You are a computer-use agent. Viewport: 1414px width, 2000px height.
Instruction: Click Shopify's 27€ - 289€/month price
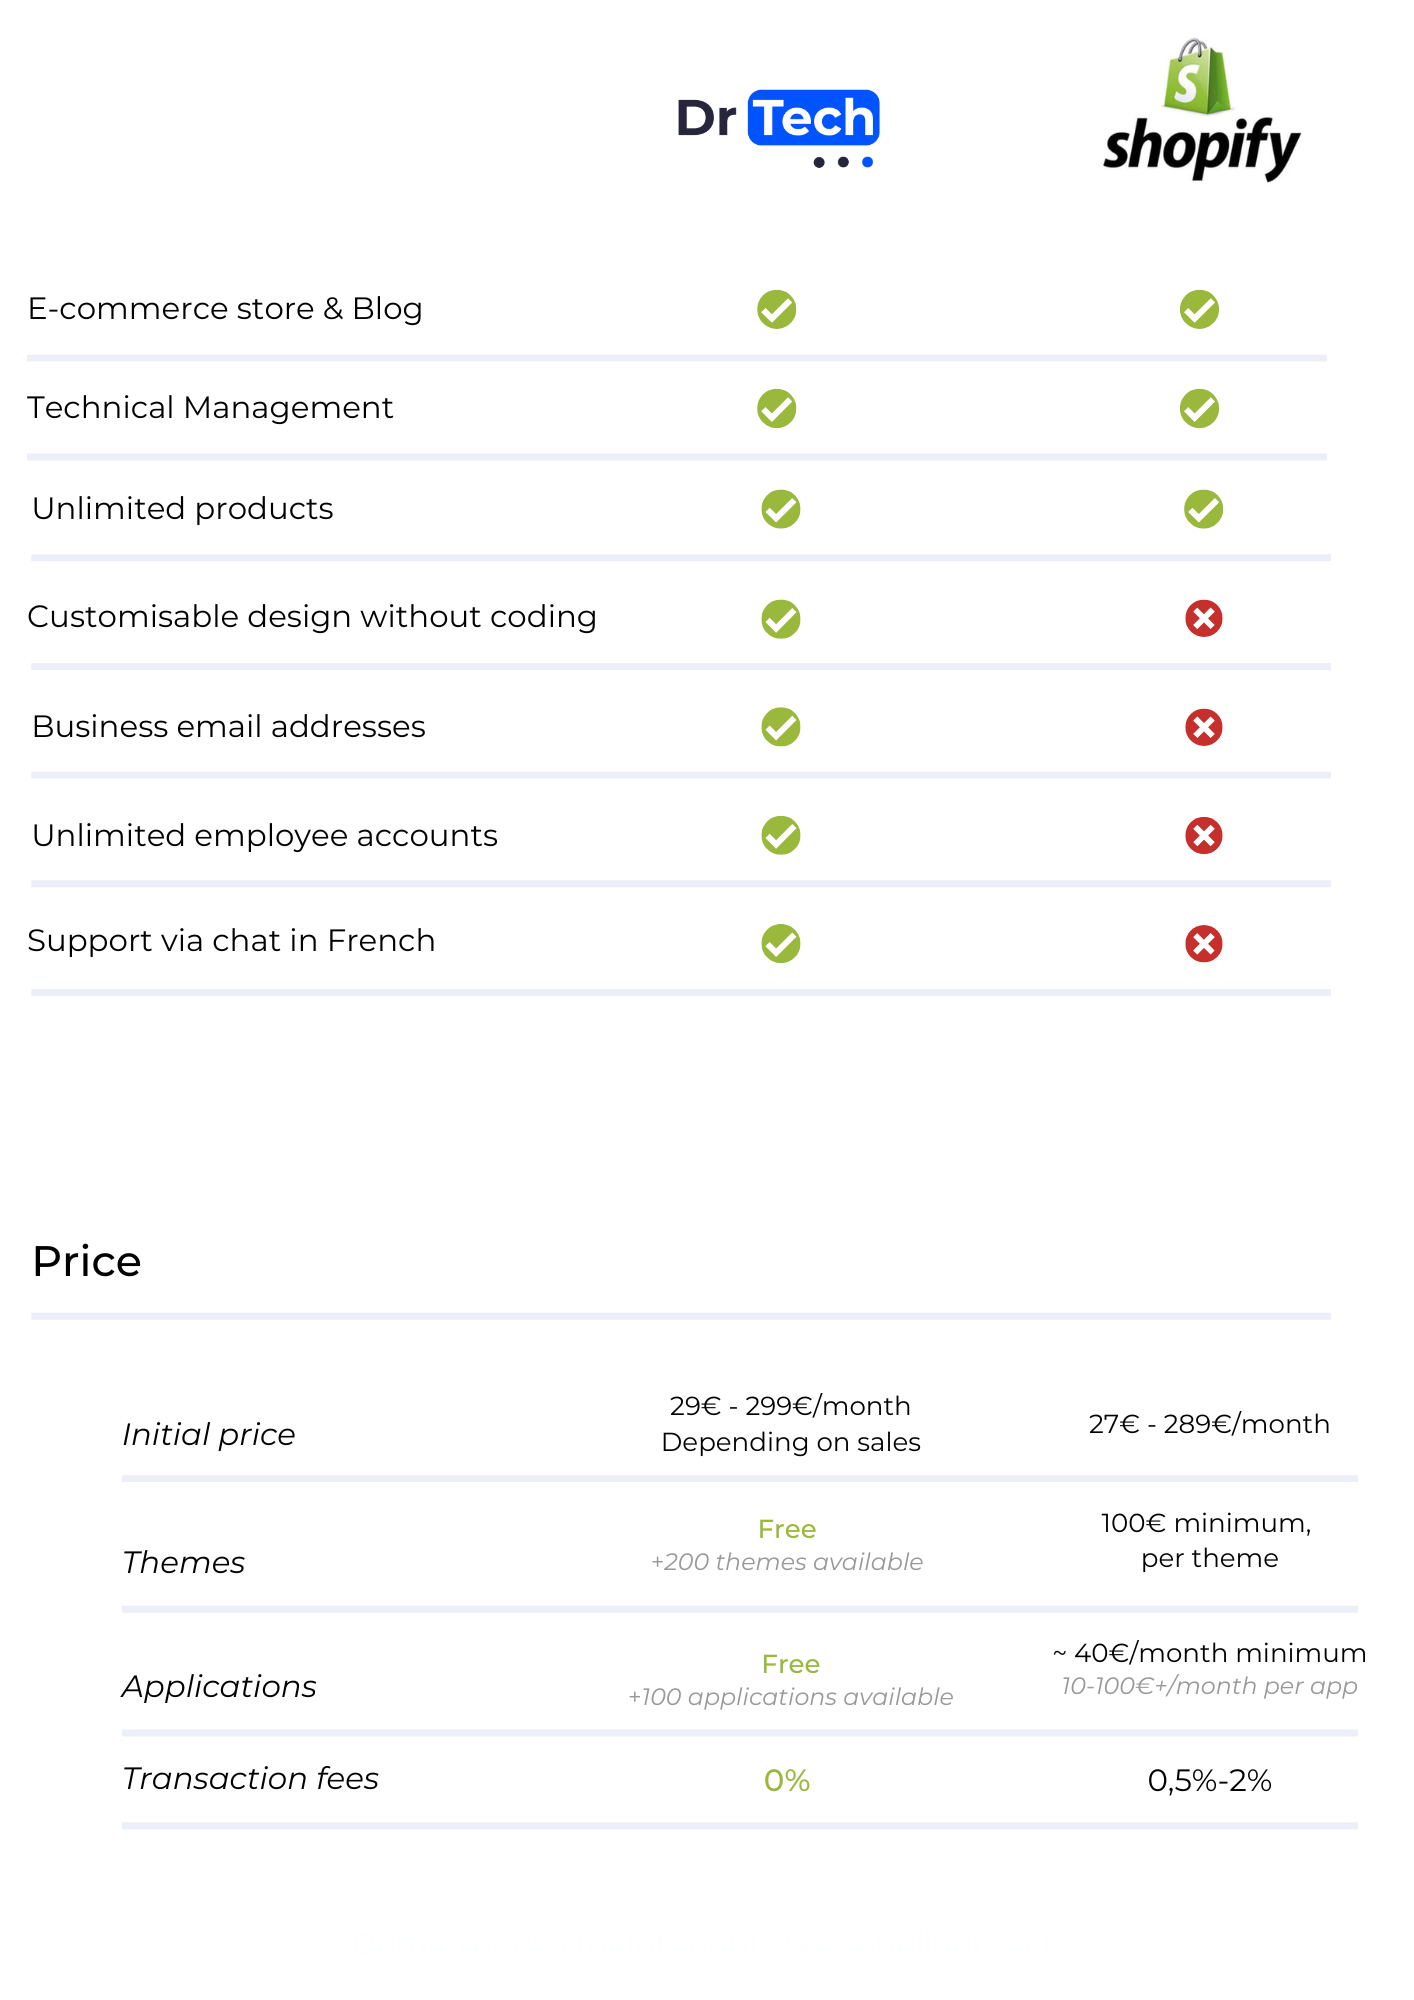[x=1209, y=1425]
